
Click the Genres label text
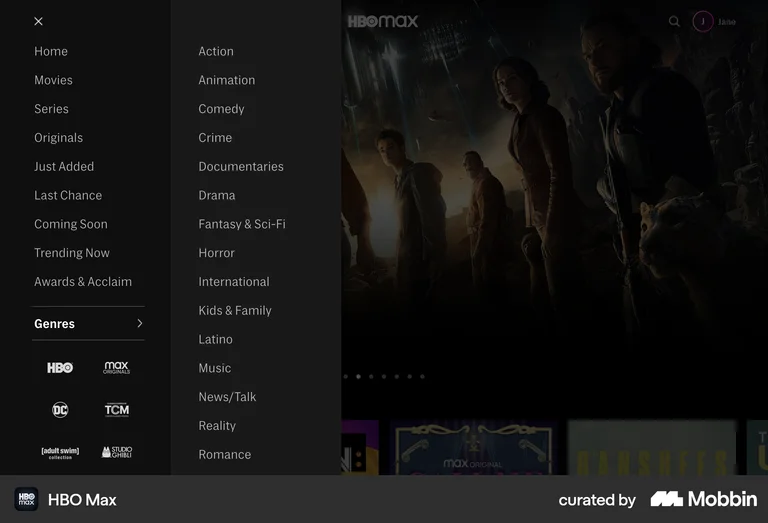tap(54, 324)
